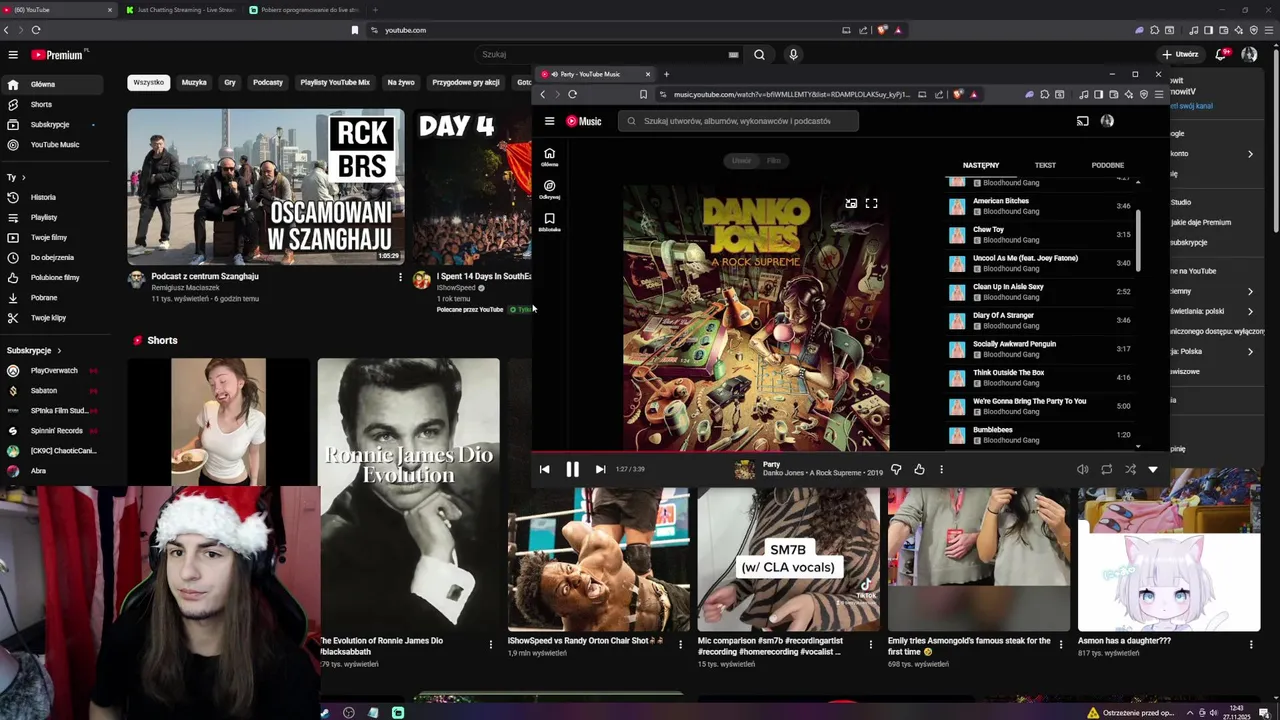Open Sabaton channel subscription
Screen dimensions: 1280x720
[44, 390]
